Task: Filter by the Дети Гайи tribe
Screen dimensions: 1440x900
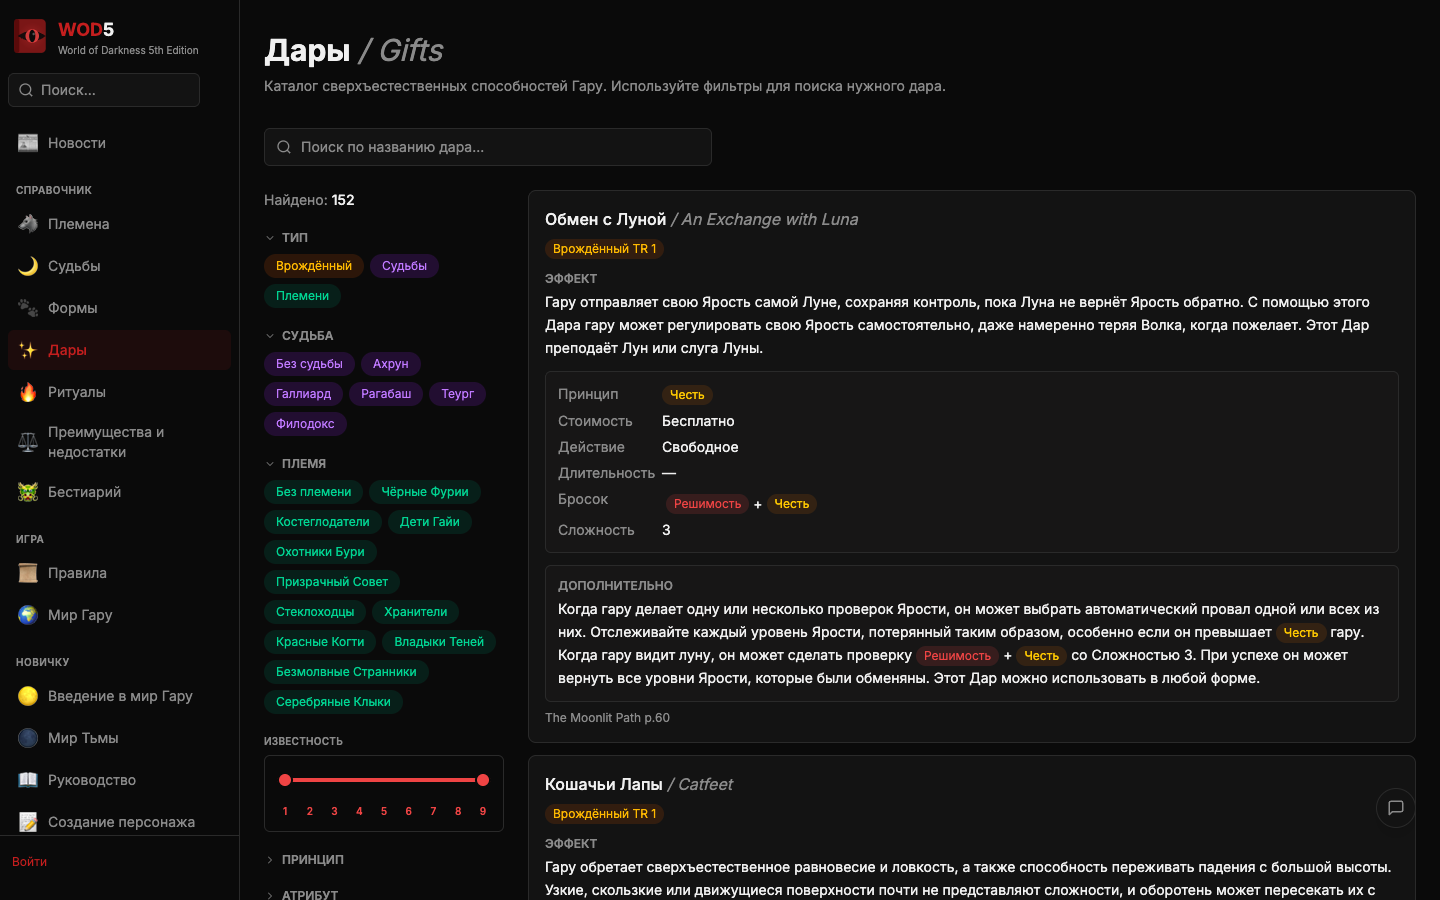Action: point(430,522)
